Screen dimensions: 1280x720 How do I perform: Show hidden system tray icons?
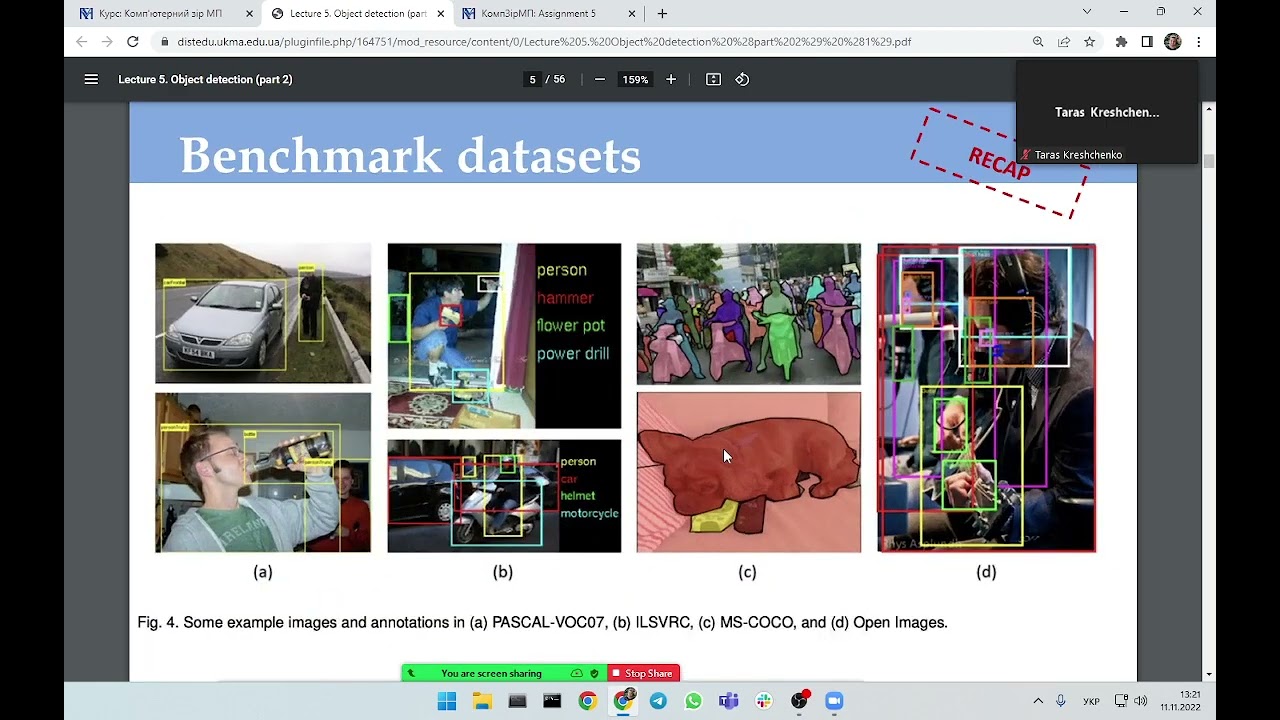[x=1038, y=701]
